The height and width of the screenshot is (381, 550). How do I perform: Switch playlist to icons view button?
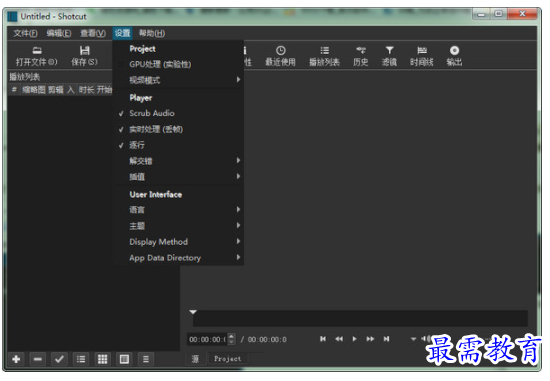[x=124, y=359]
